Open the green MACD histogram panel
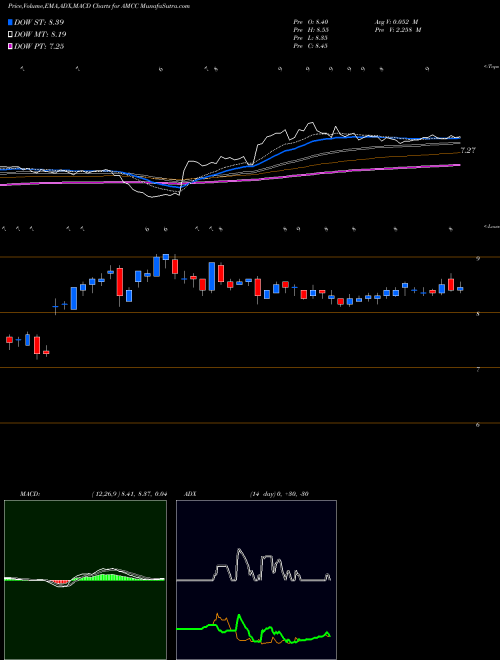500x660 pixels. (85, 580)
